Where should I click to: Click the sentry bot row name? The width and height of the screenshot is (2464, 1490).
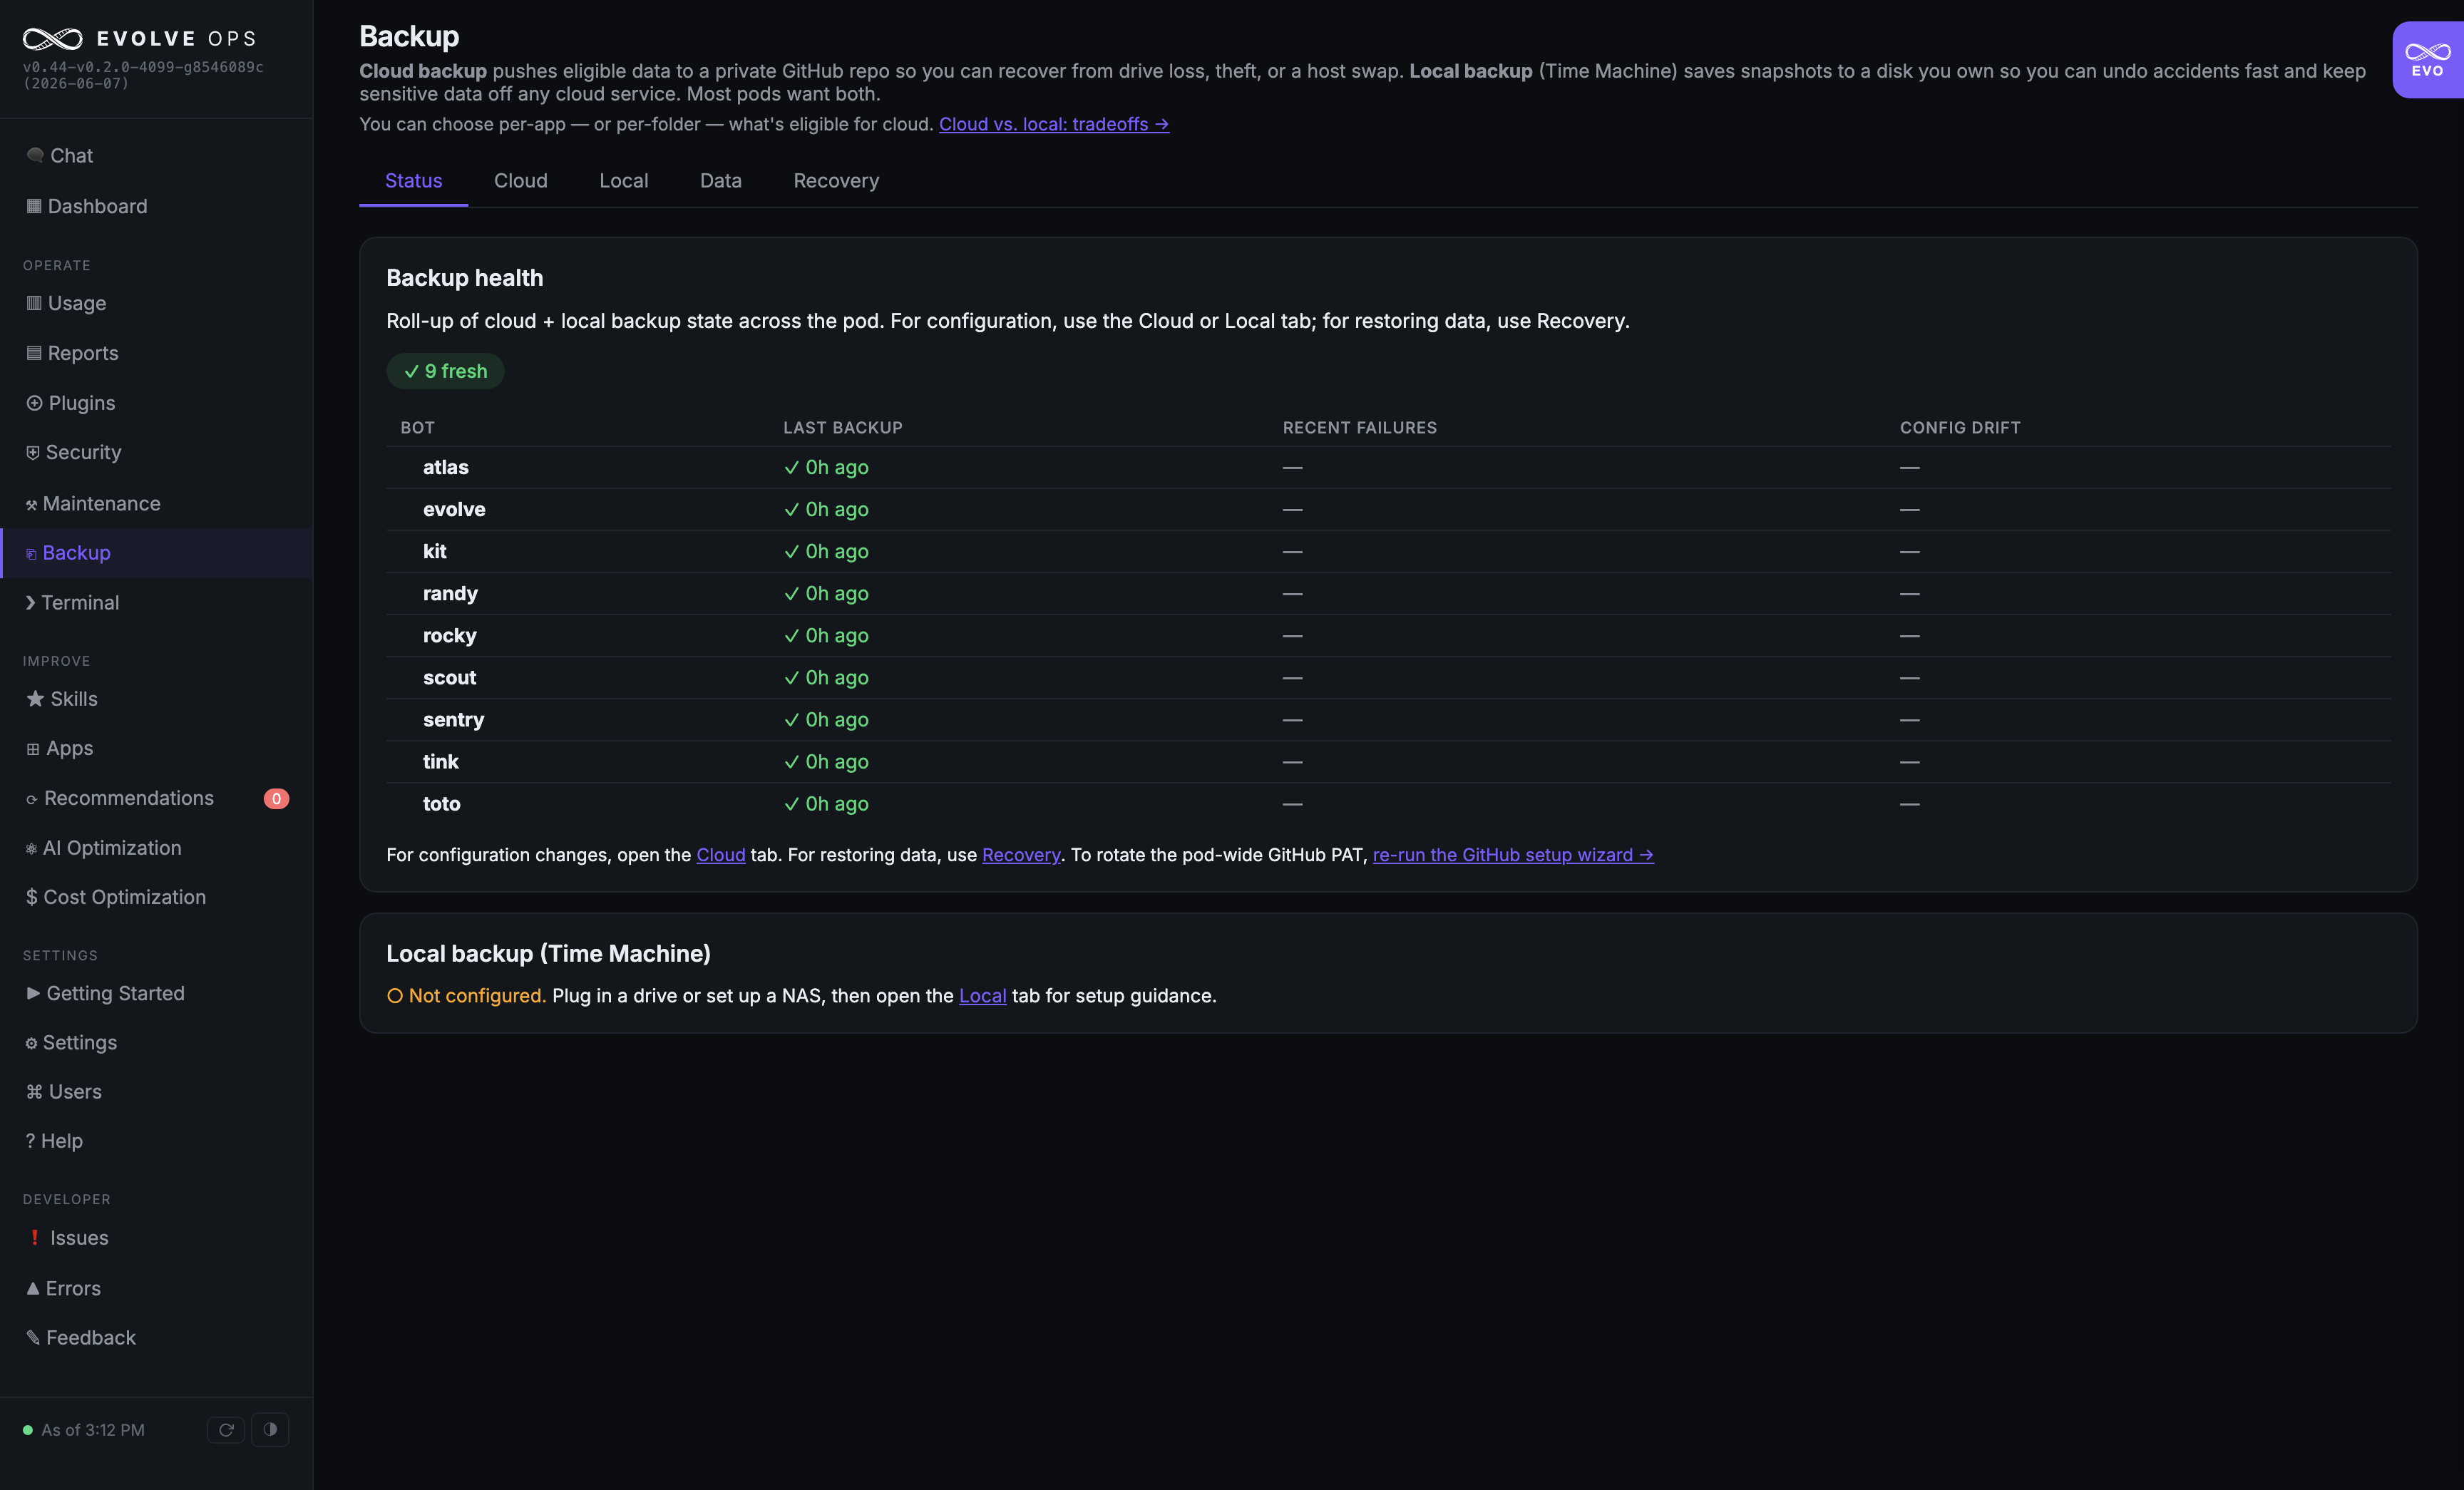point(453,719)
